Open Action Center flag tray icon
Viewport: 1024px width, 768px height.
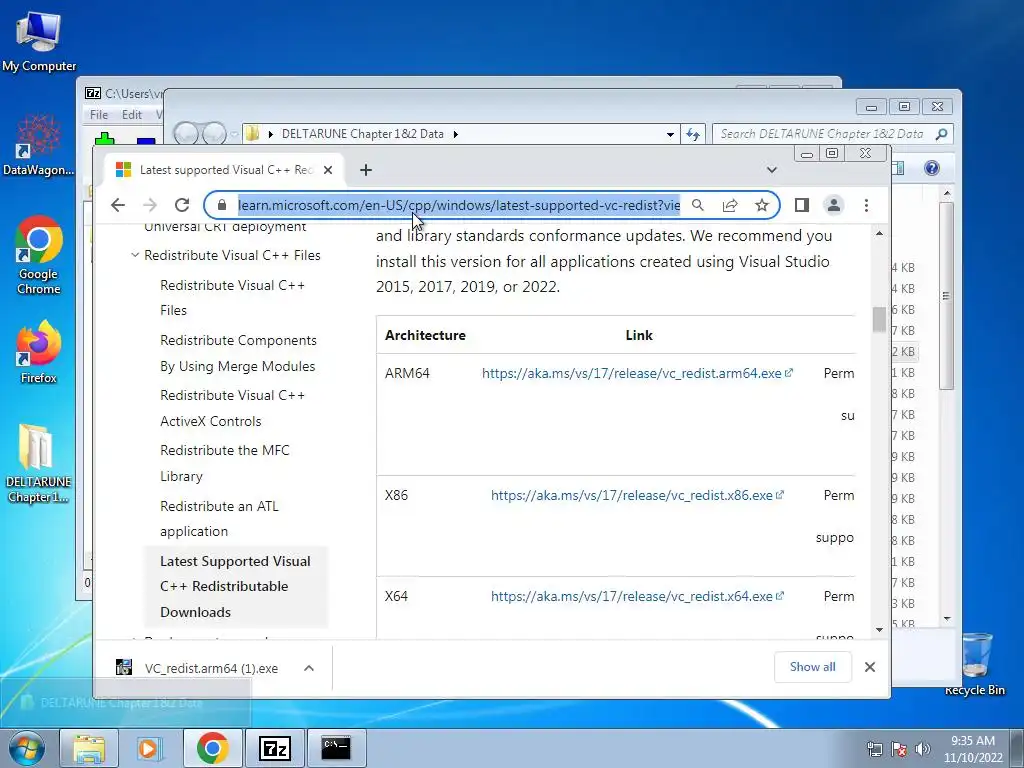click(899, 749)
